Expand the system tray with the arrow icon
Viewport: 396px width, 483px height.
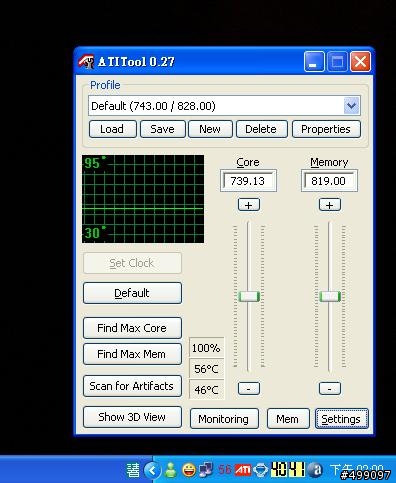152,470
